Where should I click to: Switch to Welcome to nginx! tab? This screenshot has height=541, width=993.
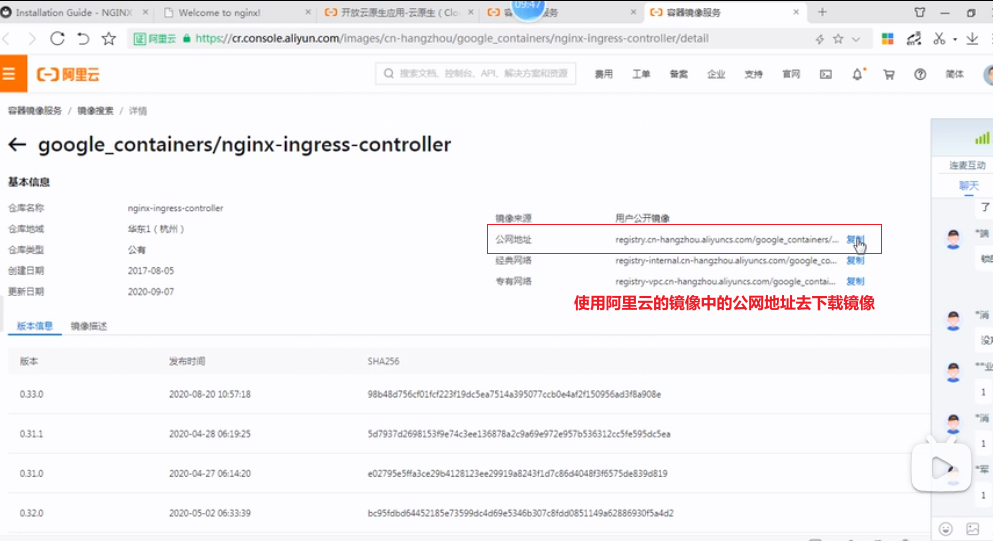219,13
